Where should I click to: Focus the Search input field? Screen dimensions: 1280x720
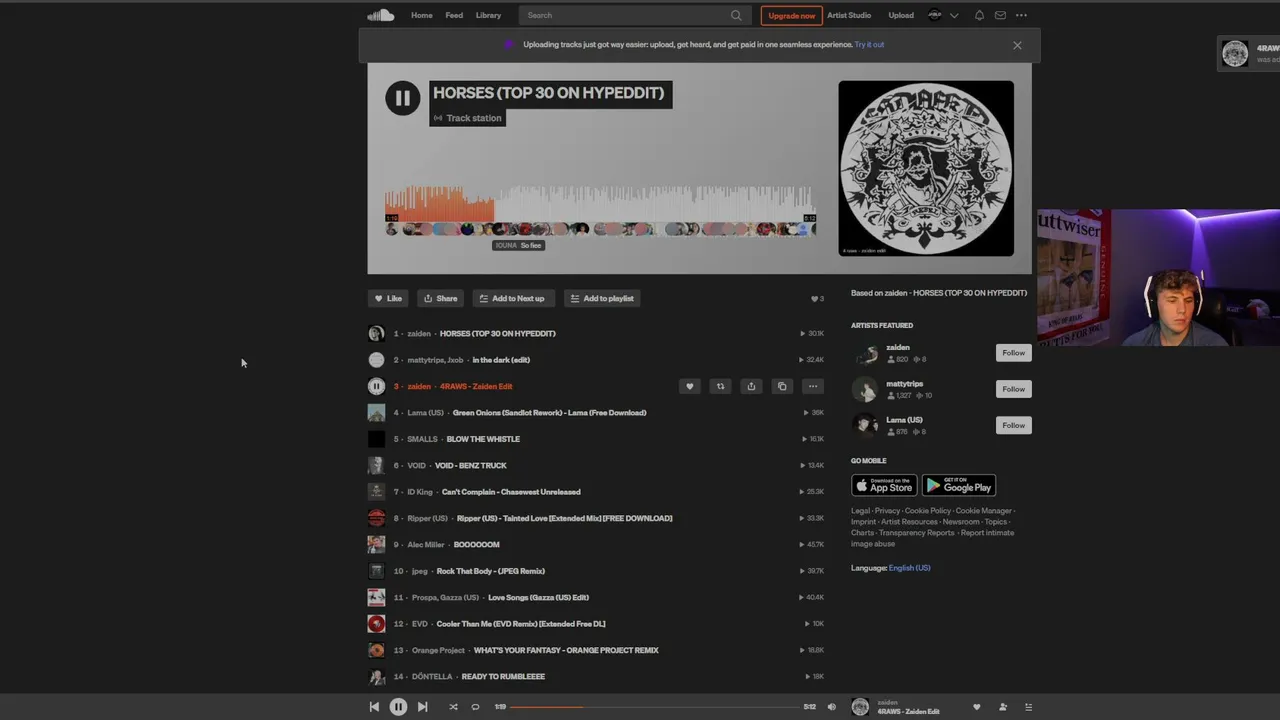coord(633,15)
